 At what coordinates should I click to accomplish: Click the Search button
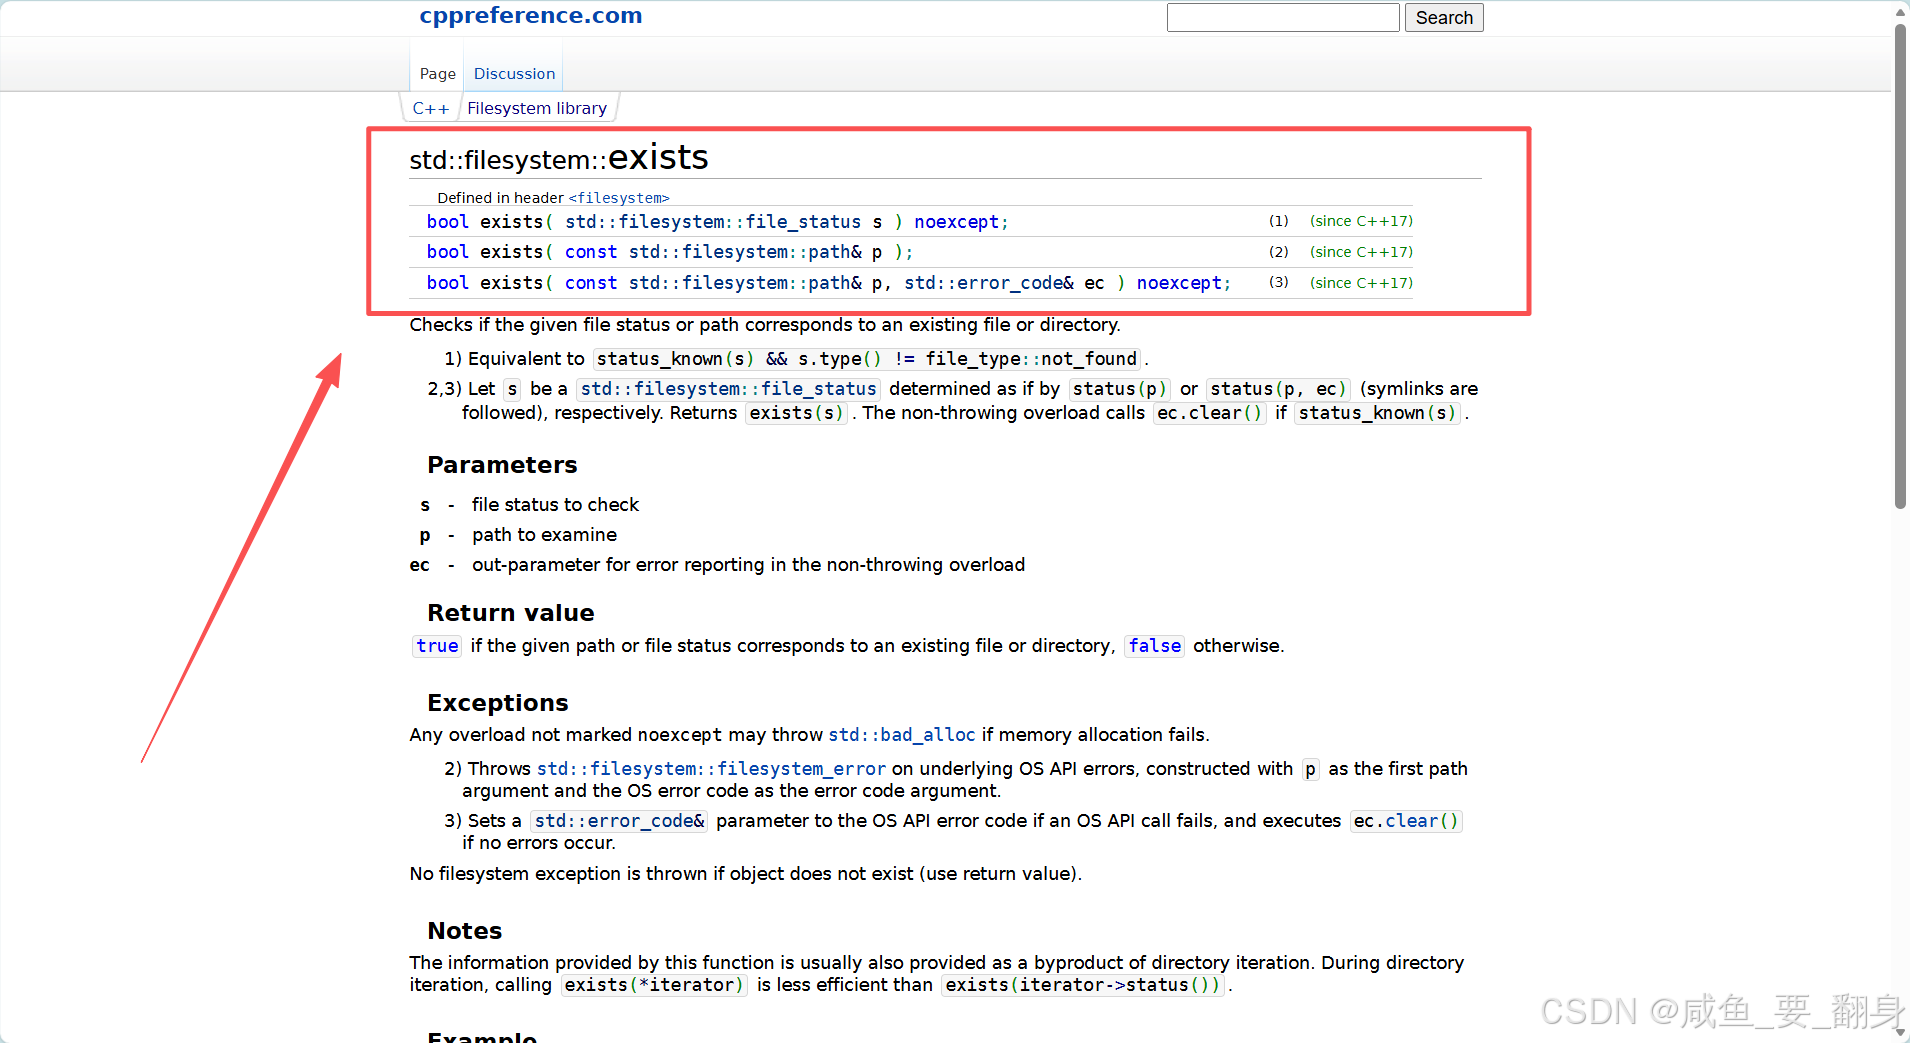pyautogui.click(x=1444, y=17)
